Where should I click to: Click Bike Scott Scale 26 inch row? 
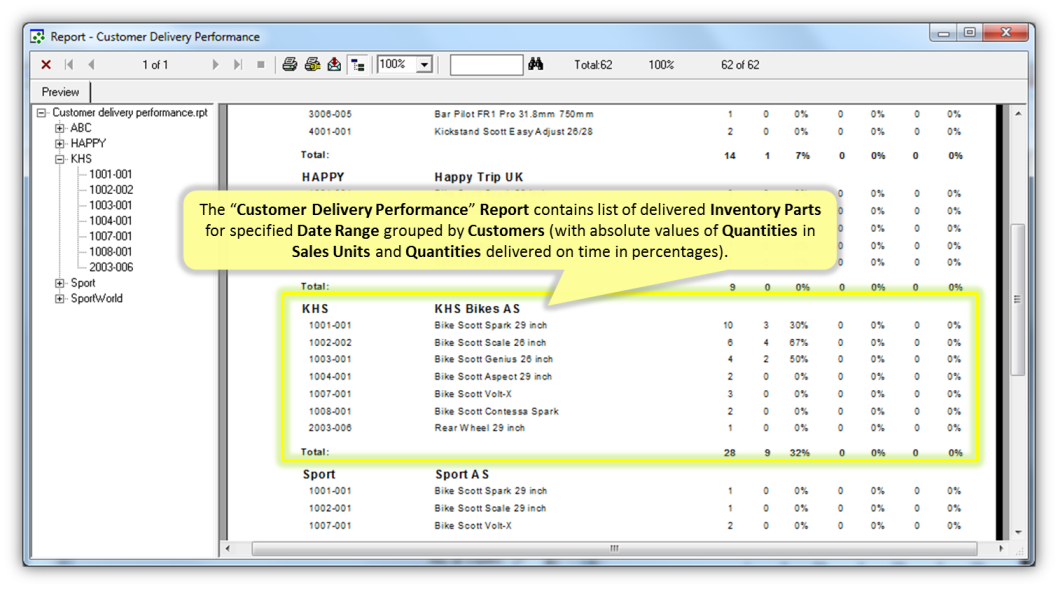click(491, 343)
